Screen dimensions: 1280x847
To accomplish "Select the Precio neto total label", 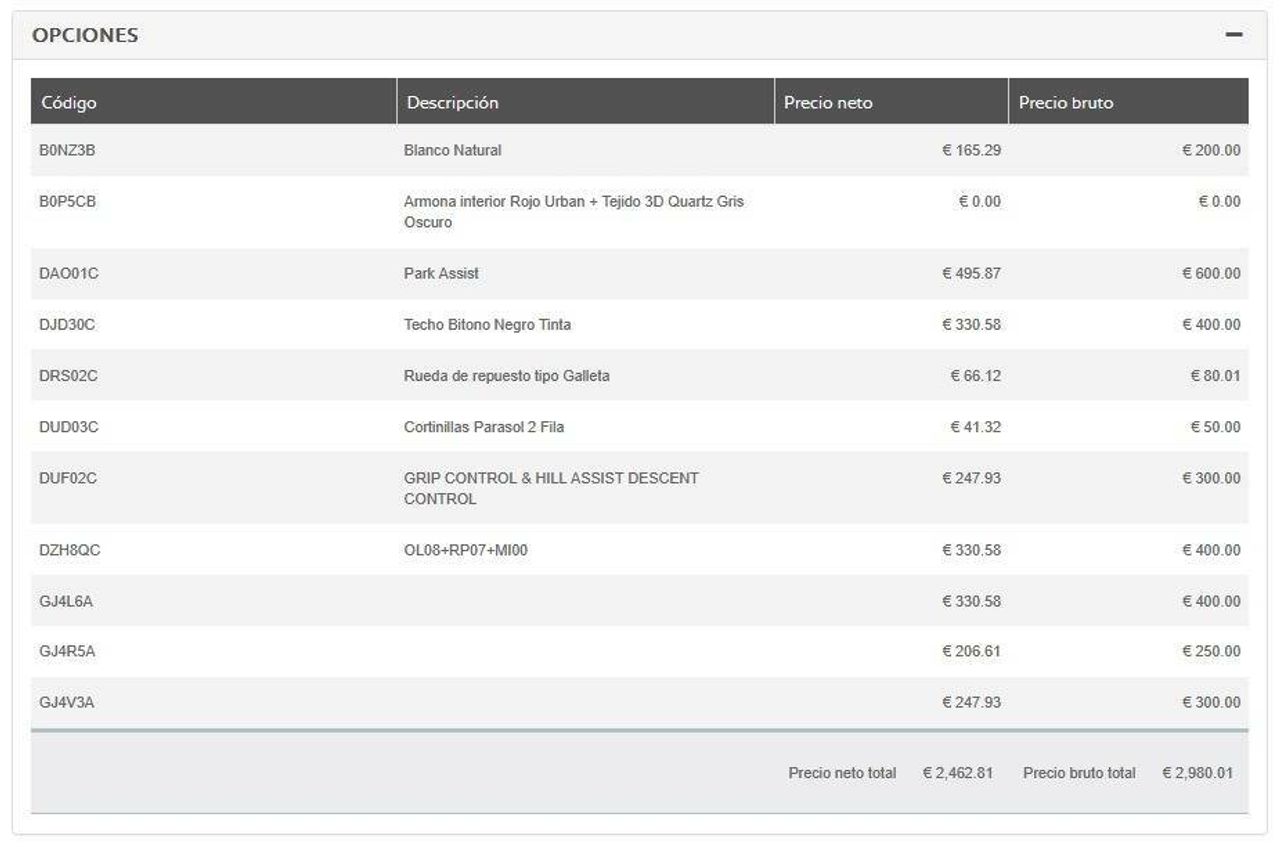I will click(842, 773).
